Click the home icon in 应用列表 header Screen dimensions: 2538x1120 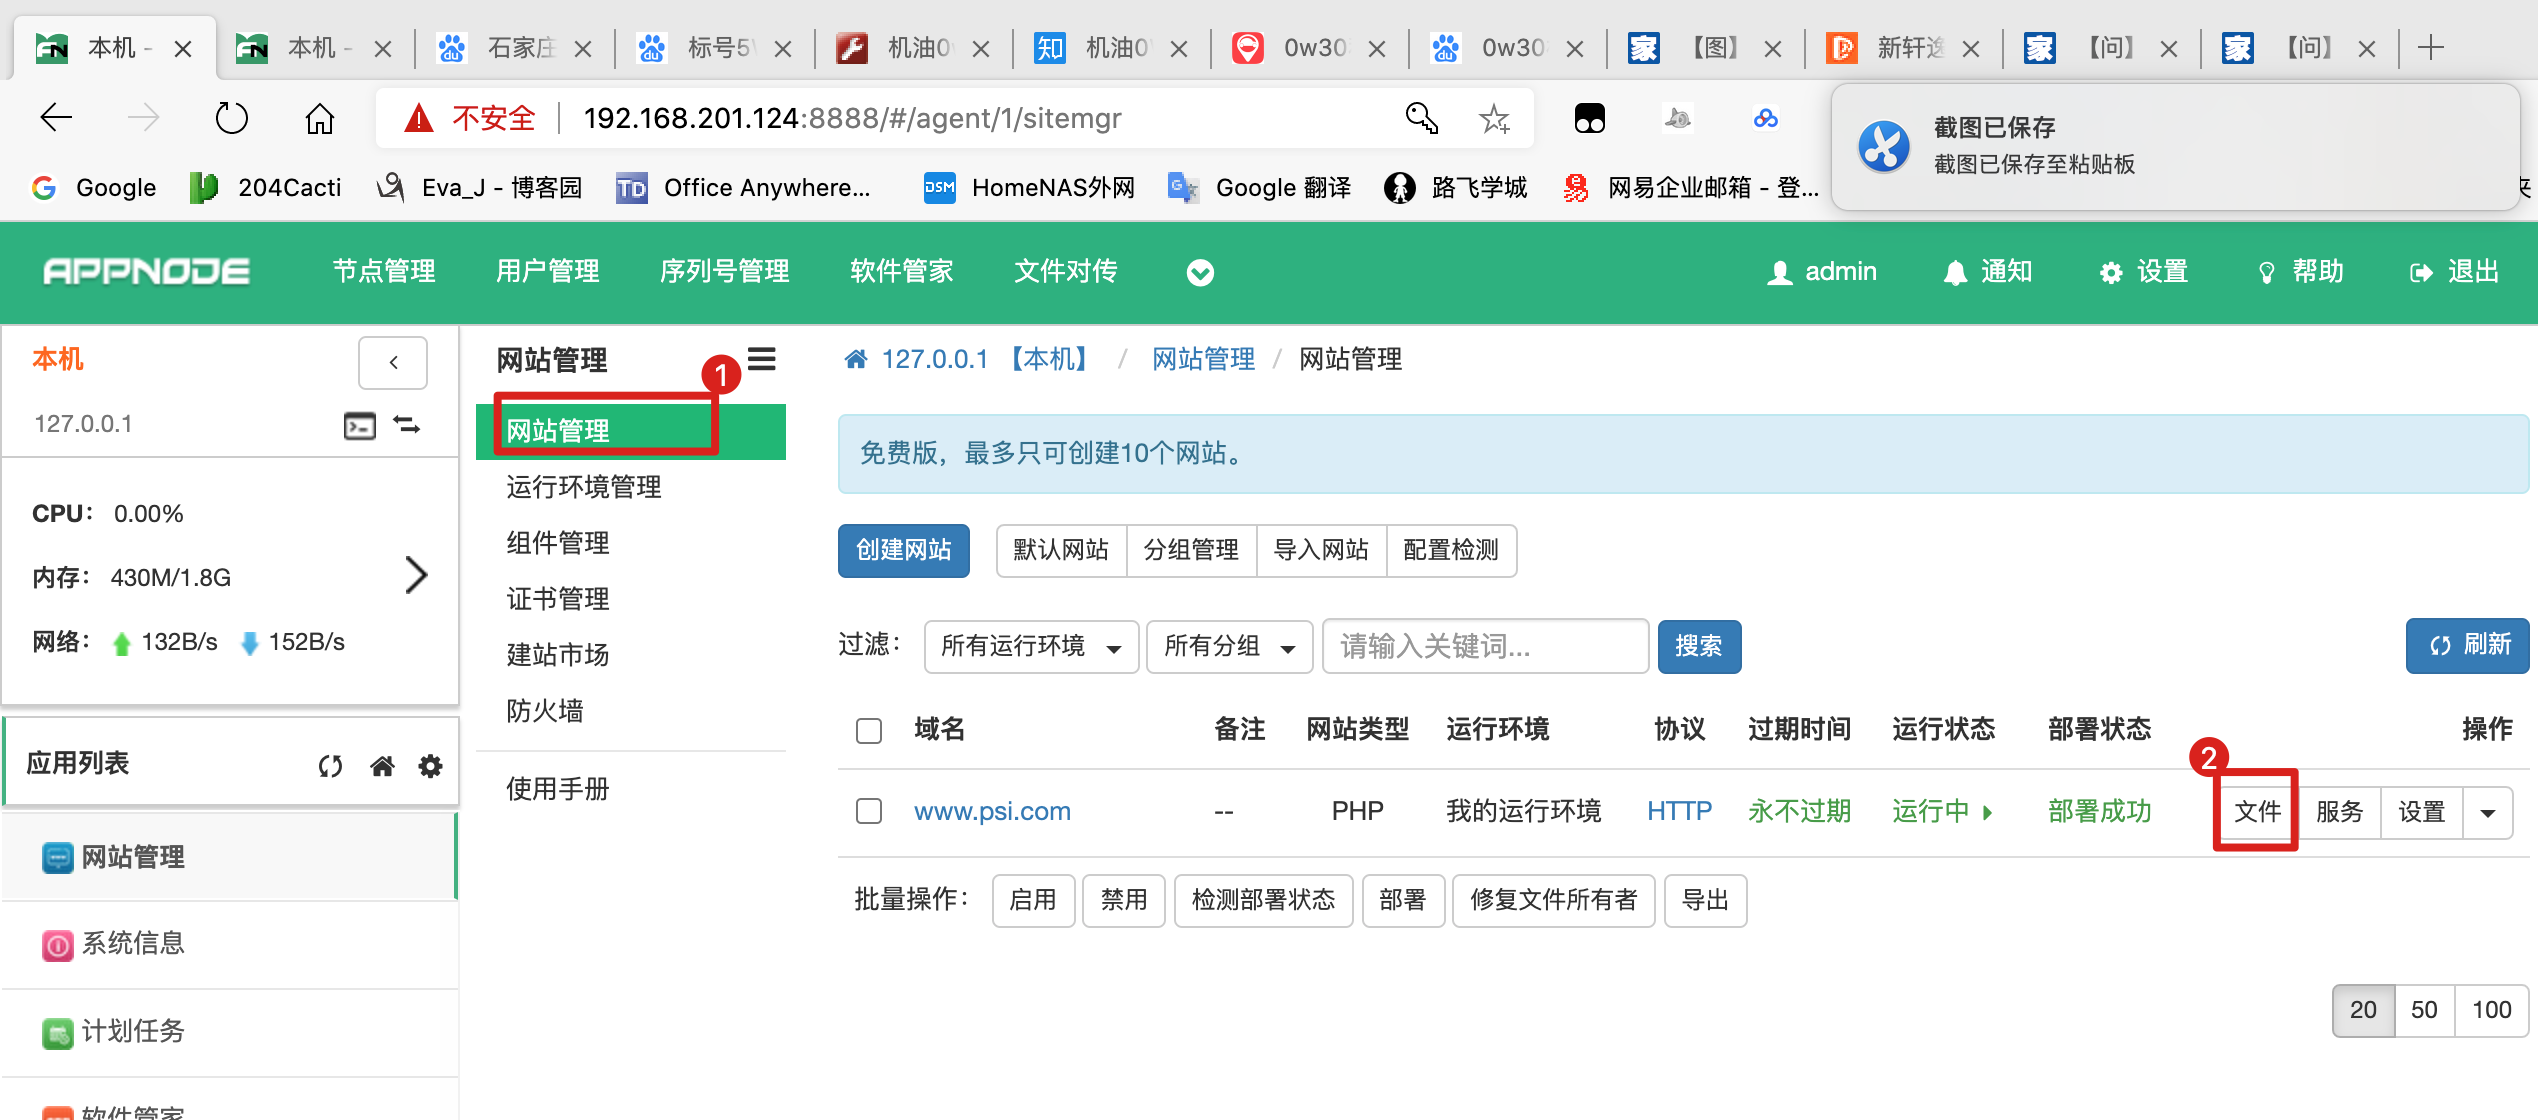tap(382, 766)
